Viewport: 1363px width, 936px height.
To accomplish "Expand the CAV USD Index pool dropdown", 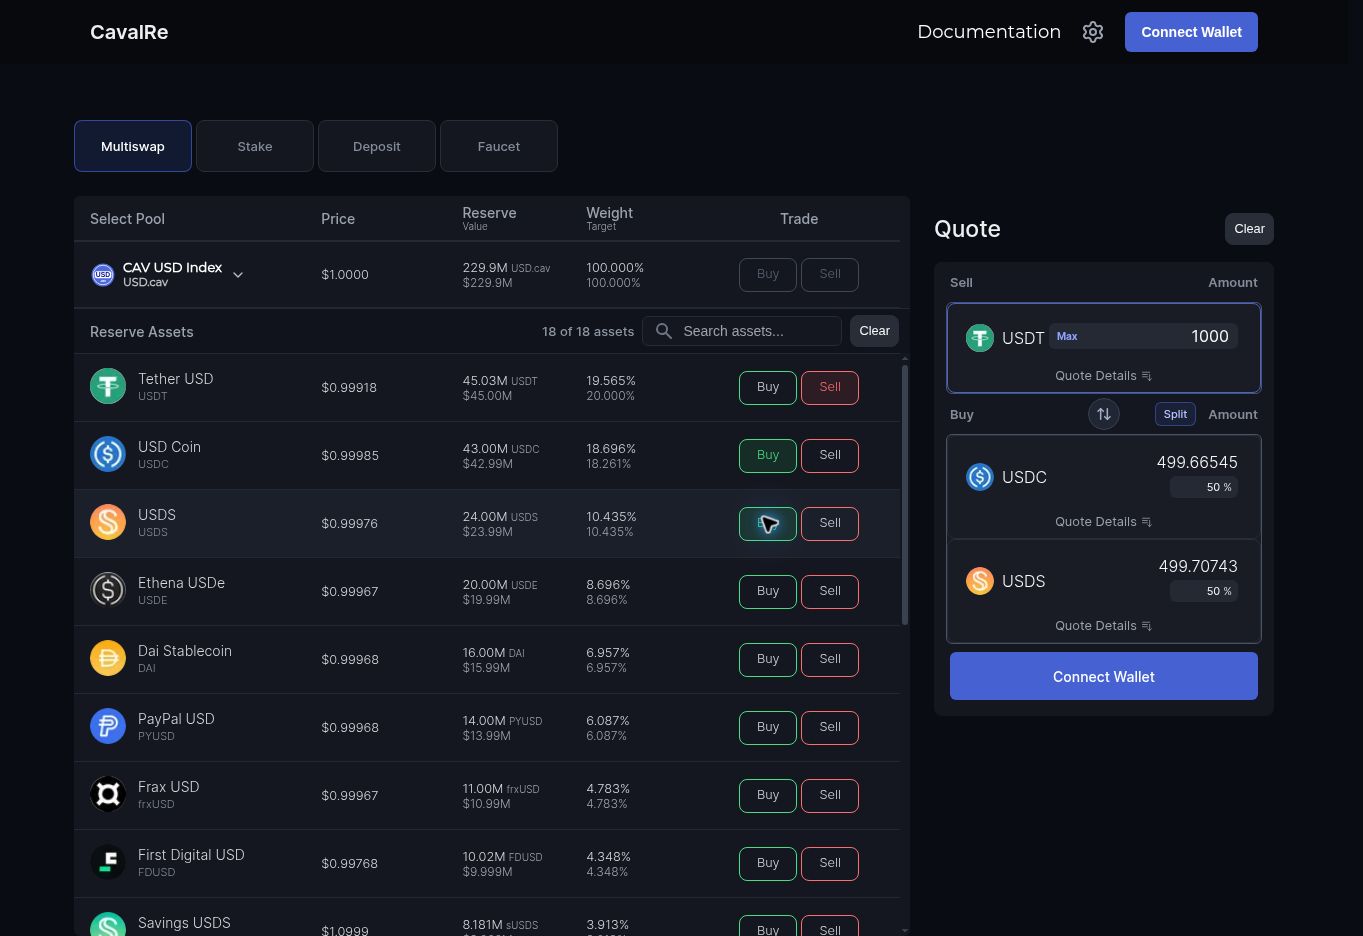I will tap(238, 275).
